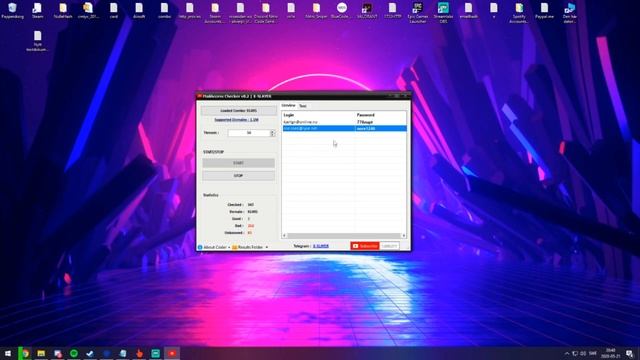Select the Spotify Accounts file icon
640x360 pixels.
click(519, 13)
